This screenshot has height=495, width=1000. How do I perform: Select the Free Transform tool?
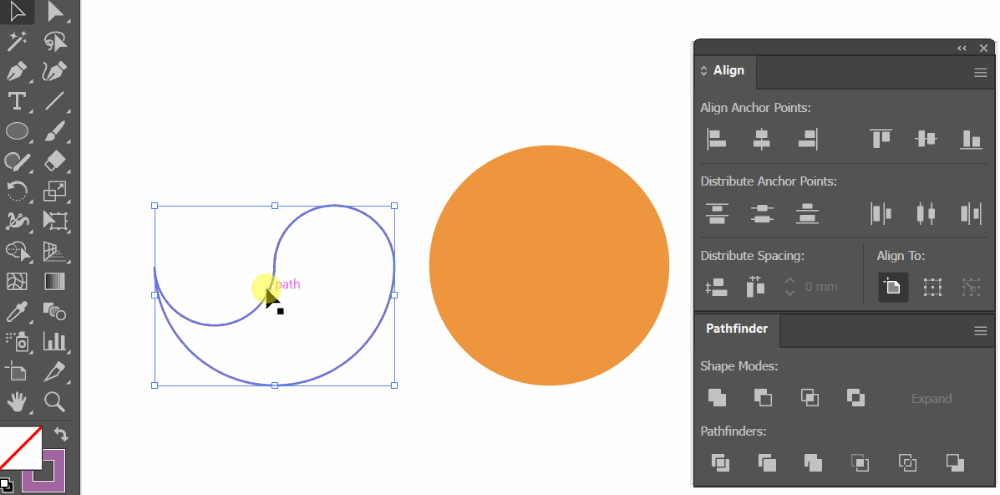point(55,221)
